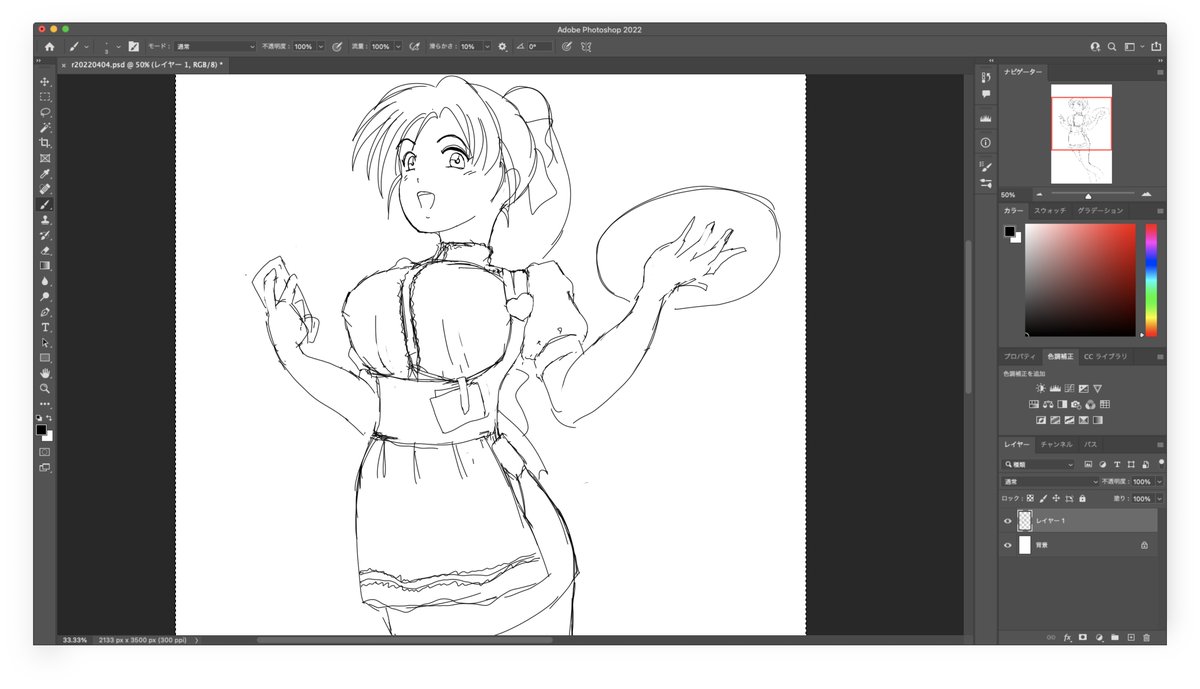Screen dimensions: 1200x689
Task: Click the rainbow hue slider strip
Action: click(1151, 280)
